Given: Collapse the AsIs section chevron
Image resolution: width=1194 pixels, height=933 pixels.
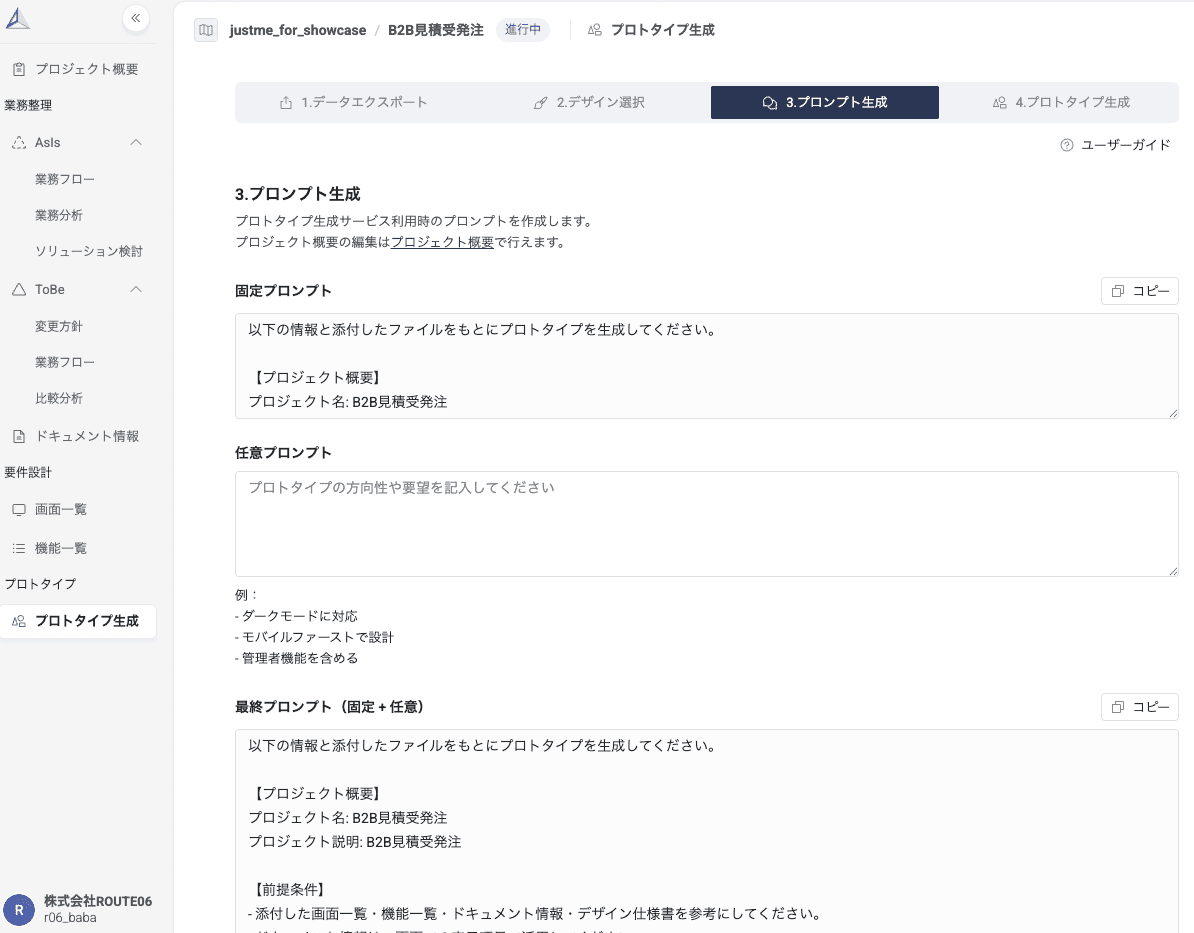Looking at the screenshot, I should point(137,143).
